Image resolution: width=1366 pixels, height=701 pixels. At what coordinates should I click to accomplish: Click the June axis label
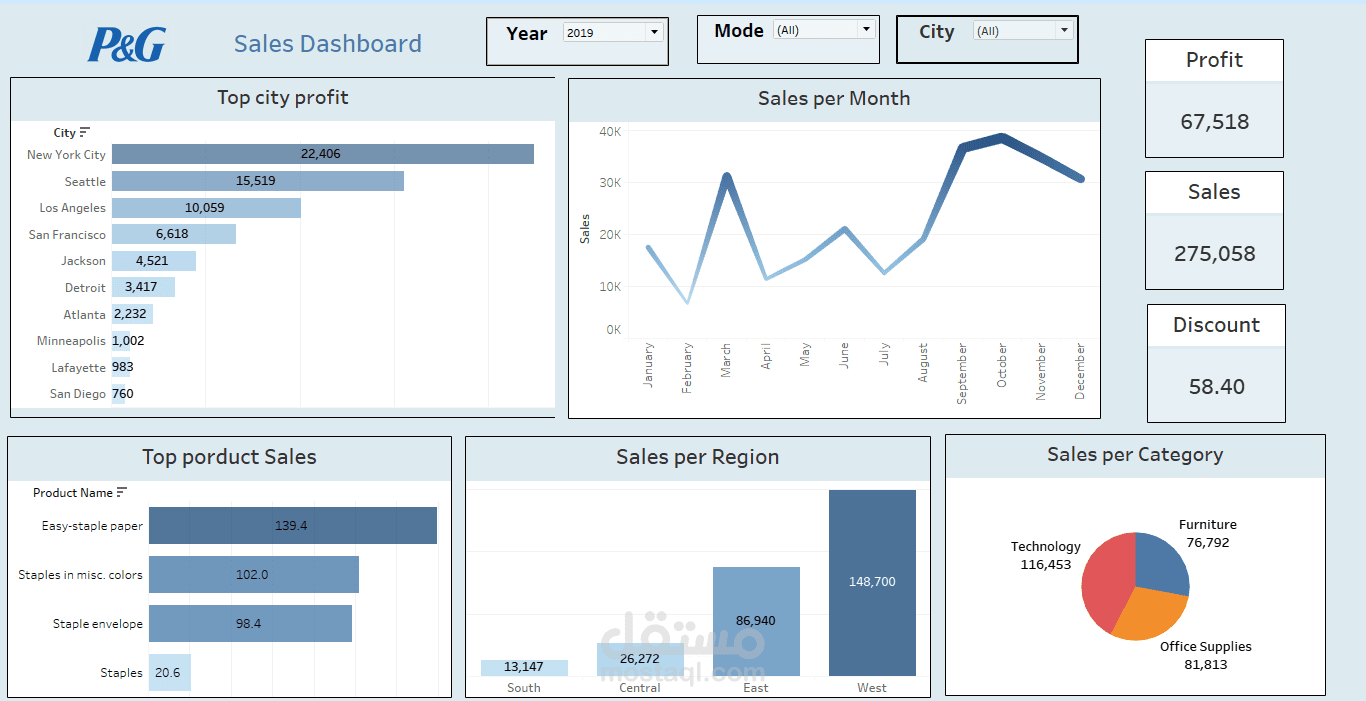(844, 356)
